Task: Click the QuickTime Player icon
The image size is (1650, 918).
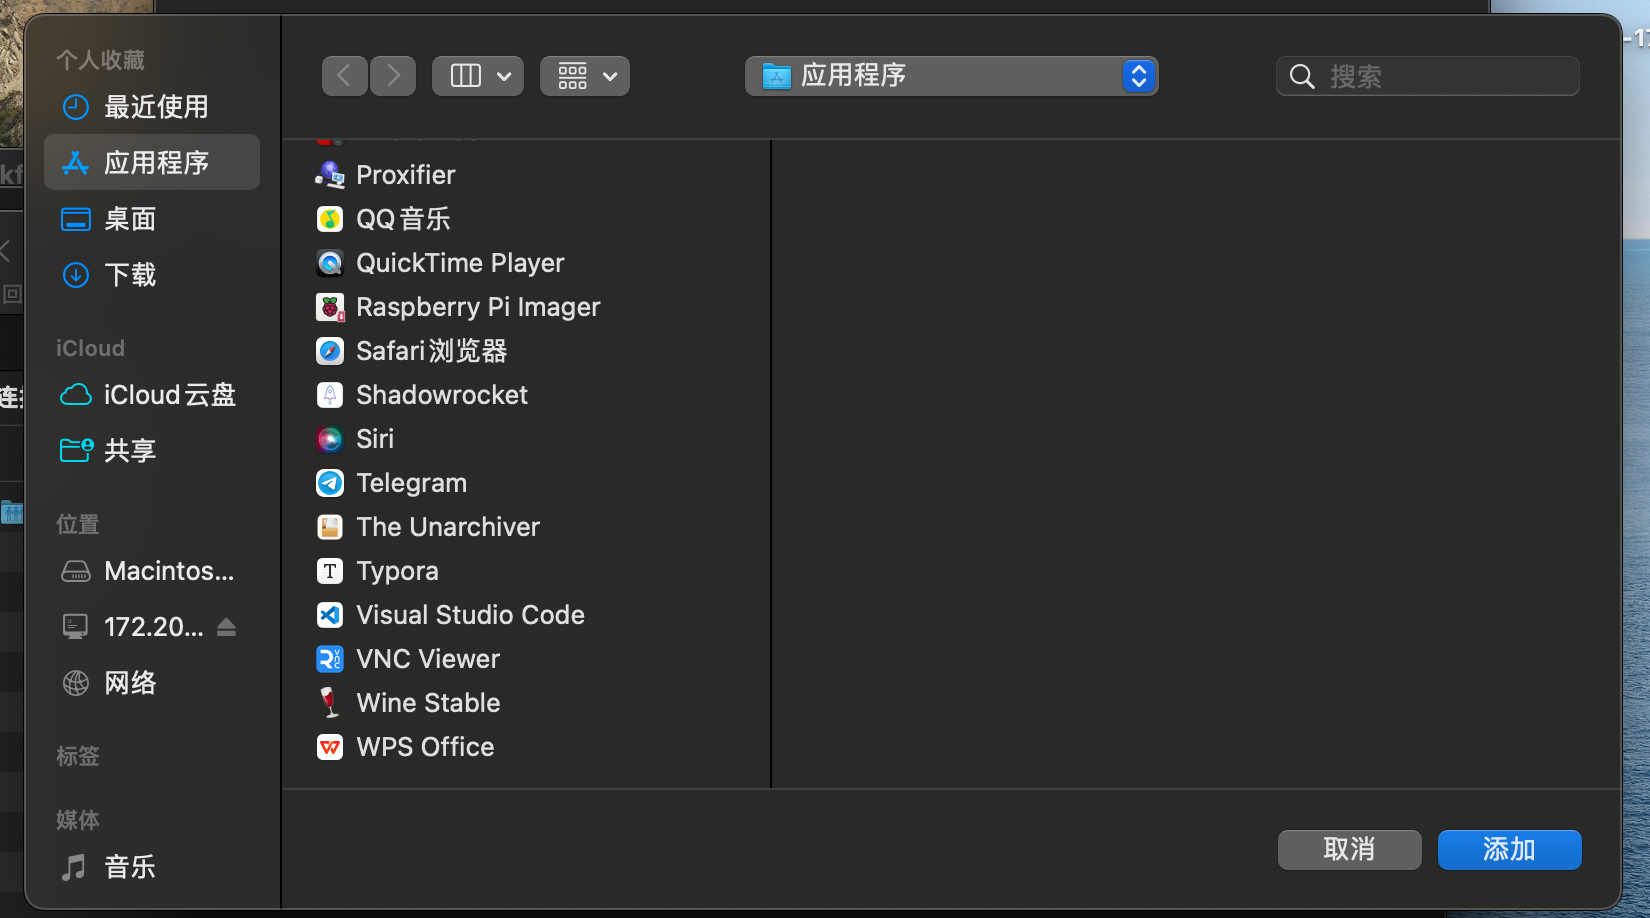Action: coord(330,263)
